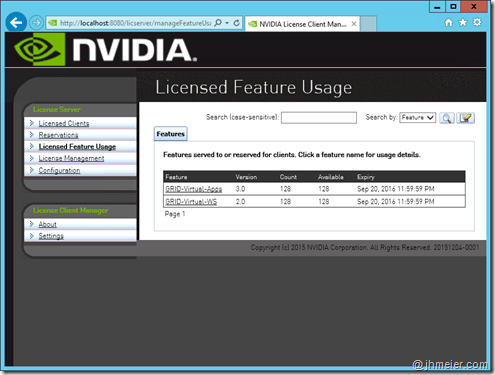Close the NVIDIA License Client Manager tab

coord(354,24)
